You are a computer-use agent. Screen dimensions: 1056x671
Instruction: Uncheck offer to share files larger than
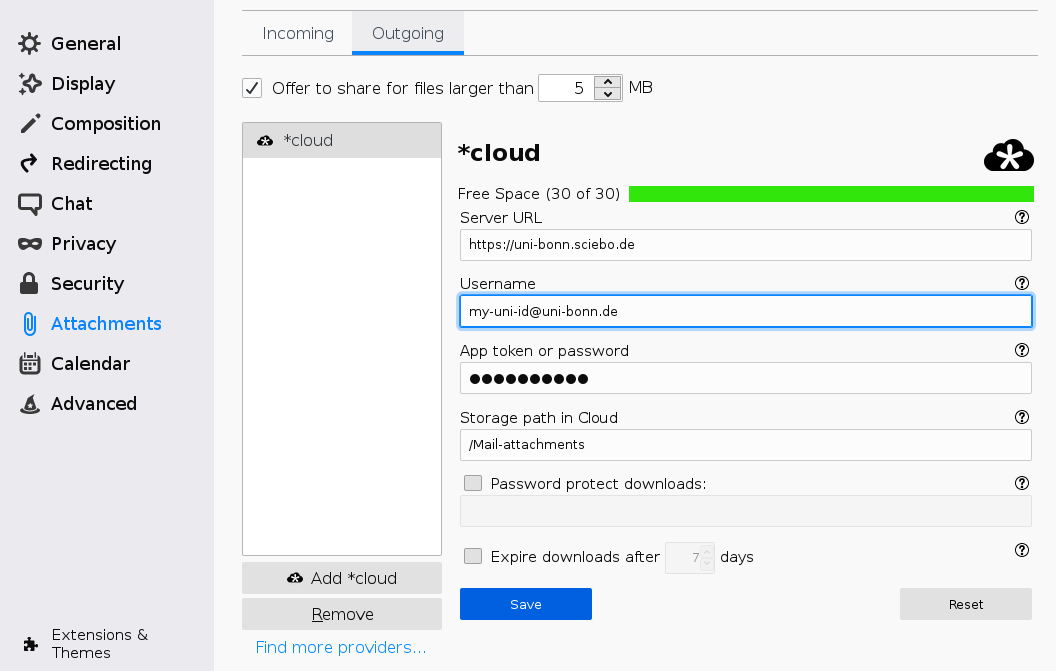(251, 88)
